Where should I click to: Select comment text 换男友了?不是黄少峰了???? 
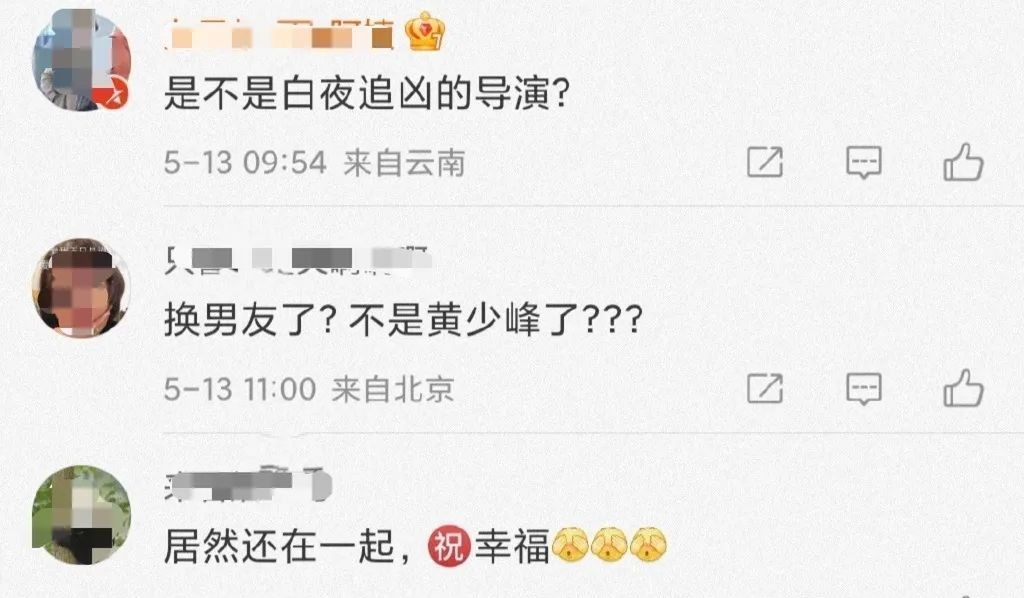(x=403, y=321)
